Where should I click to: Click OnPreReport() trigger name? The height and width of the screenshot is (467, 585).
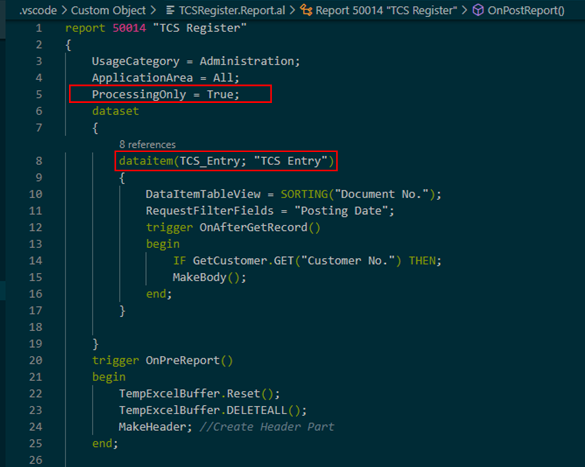point(189,360)
